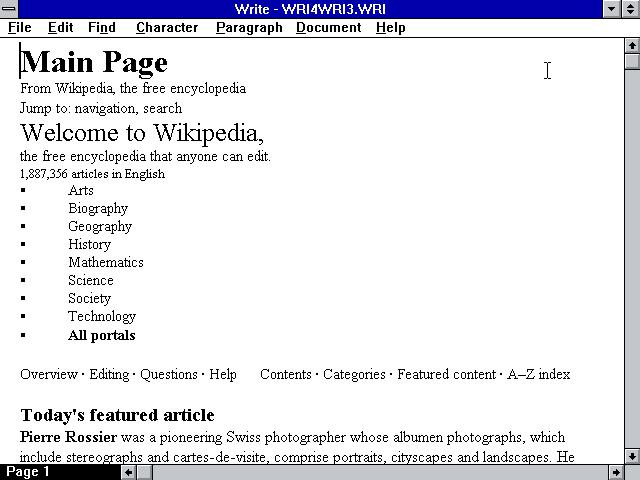Click 'the free encyclopedia that anyone can edit.'
640x480 pixels.
click(x=145, y=156)
